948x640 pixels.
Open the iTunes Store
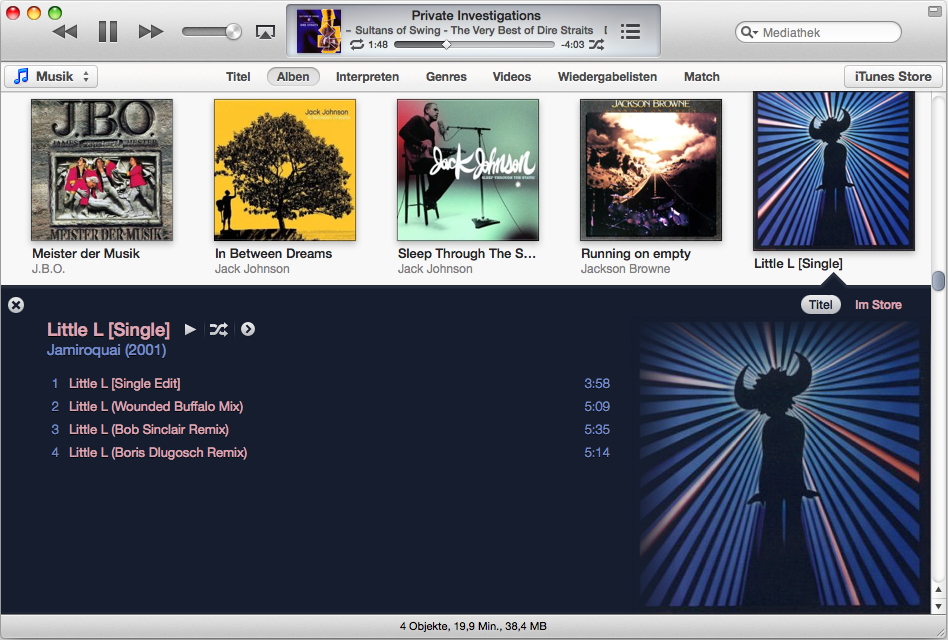click(893, 77)
